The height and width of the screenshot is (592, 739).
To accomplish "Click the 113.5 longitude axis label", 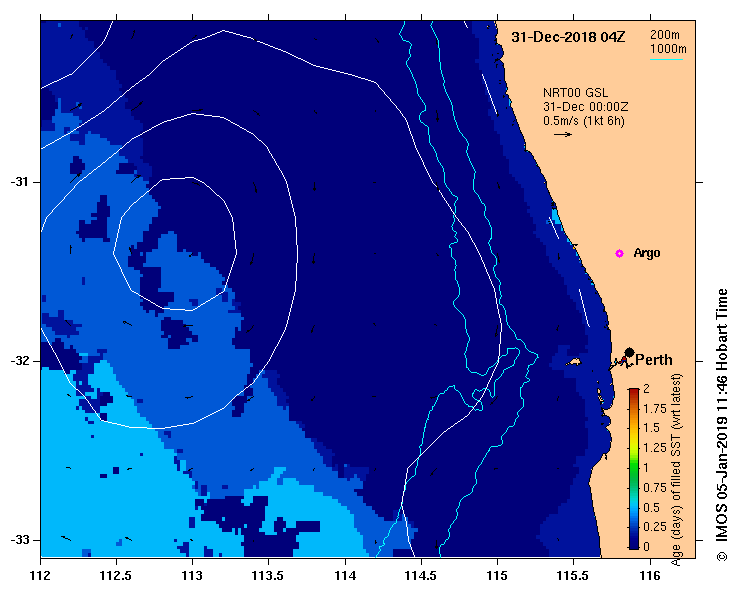I will tap(268, 576).
